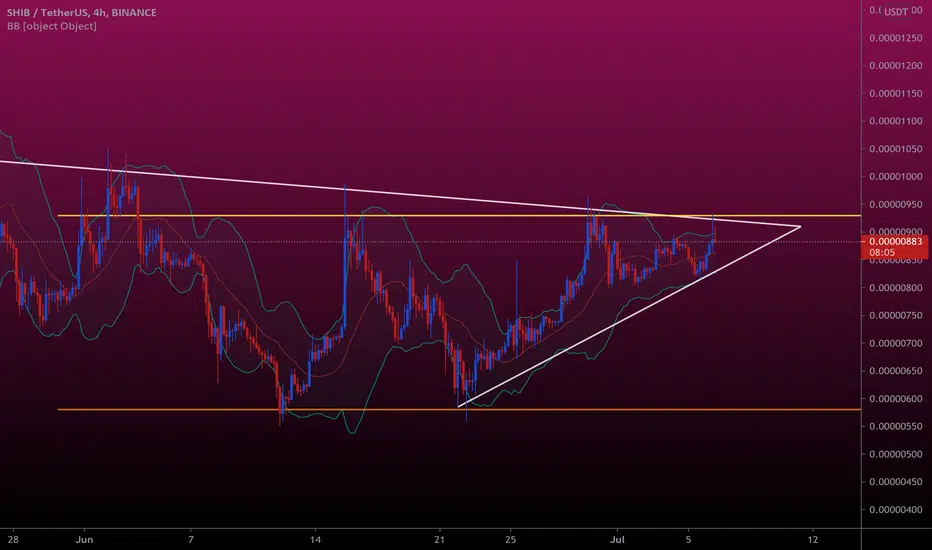Image resolution: width=932 pixels, height=550 pixels.
Task: Click the current price label 0.00000883
Action: tap(895, 241)
